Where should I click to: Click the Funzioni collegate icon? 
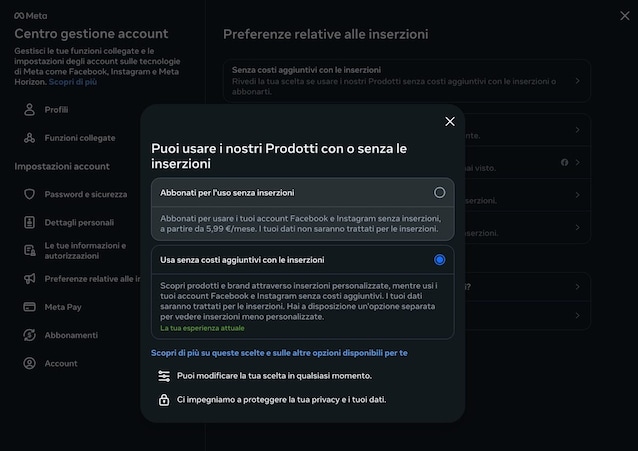[29, 138]
